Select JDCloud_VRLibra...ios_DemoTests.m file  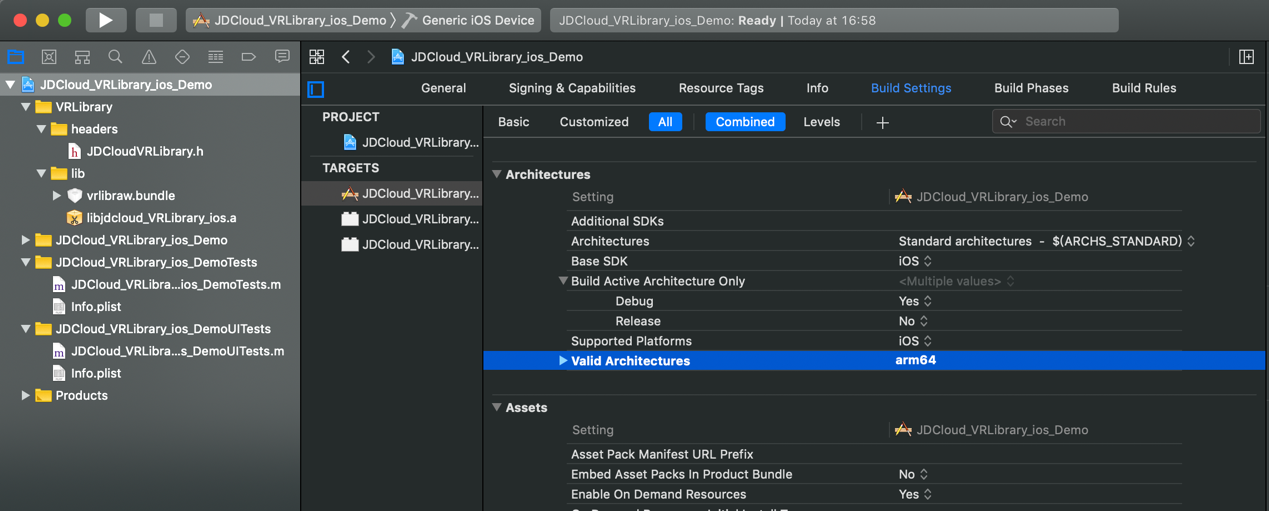166,284
